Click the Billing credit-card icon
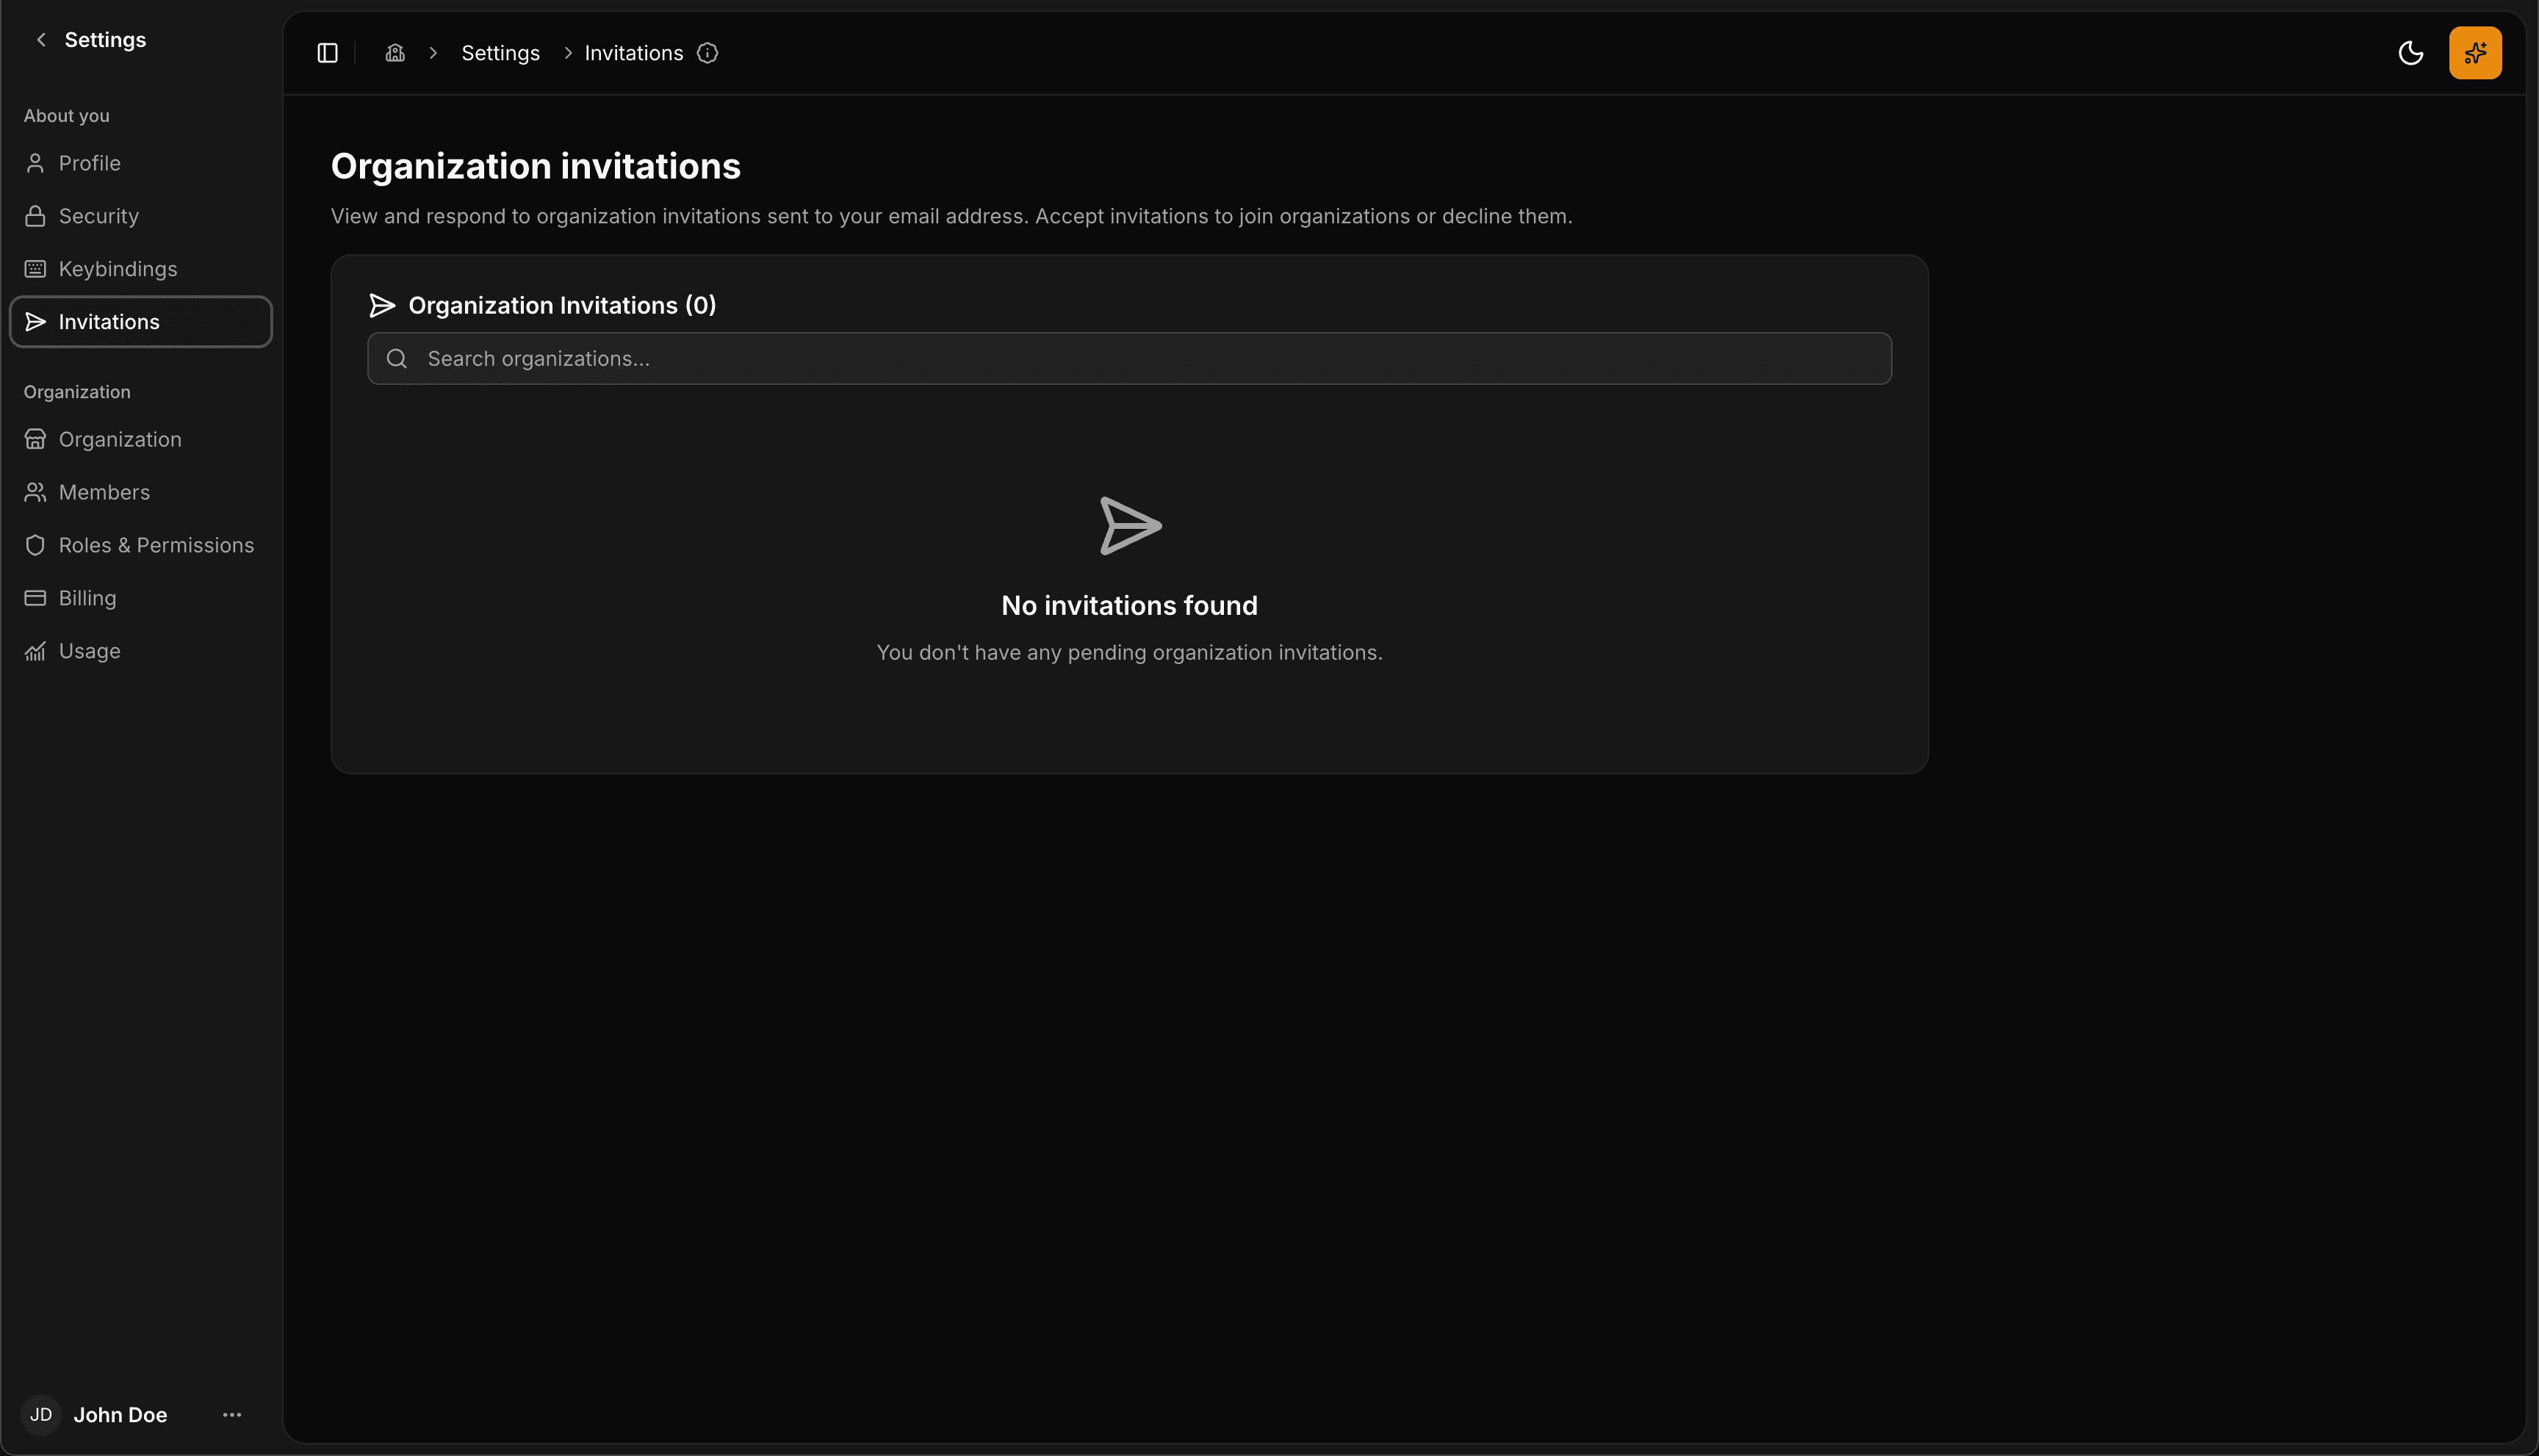This screenshot has width=2539, height=1456. [35, 597]
